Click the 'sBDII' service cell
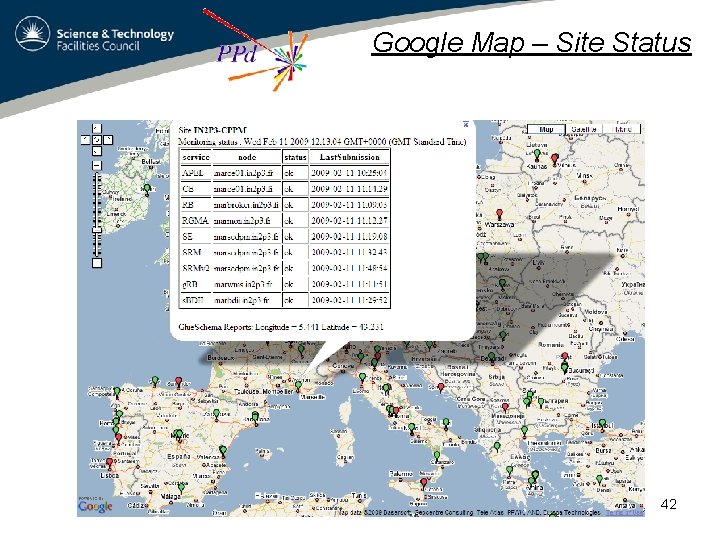Viewport: 720px width, 540px height. [x=196, y=300]
